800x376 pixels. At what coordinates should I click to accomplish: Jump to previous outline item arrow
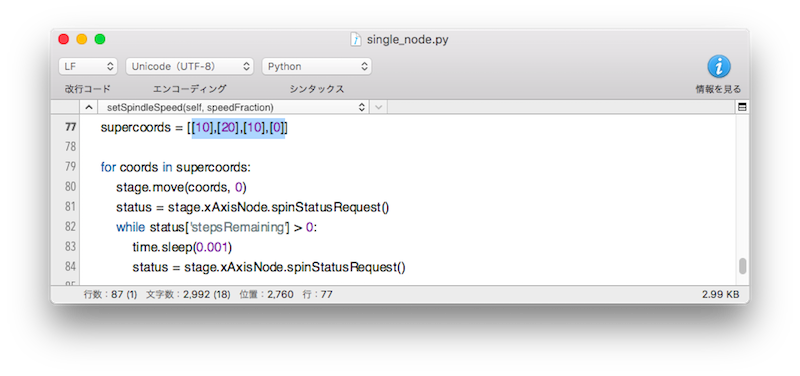[x=88, y=107]
